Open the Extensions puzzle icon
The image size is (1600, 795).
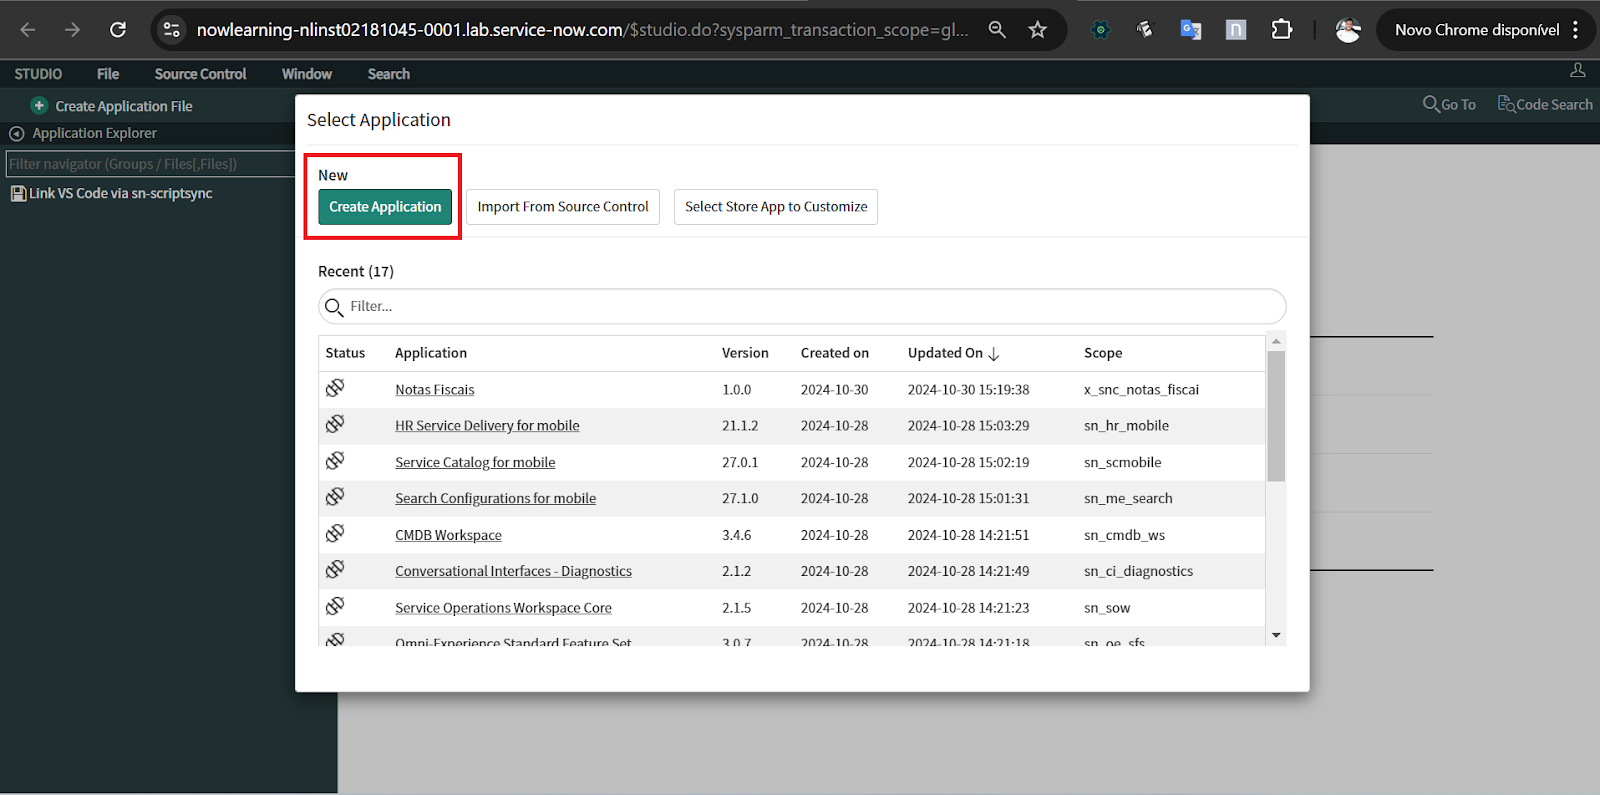[1282, 30]
